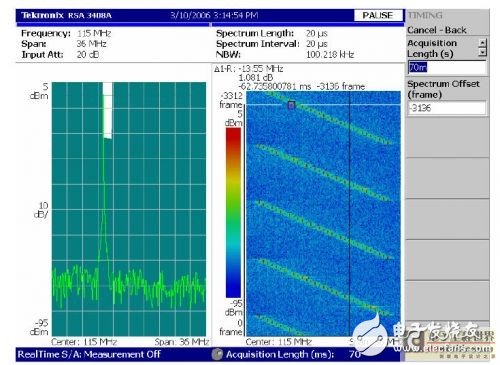Screen dimensions: 500x365
Task: Click the Spectrum Offset (frame) side menu item
Action: [x=443, y=89]
